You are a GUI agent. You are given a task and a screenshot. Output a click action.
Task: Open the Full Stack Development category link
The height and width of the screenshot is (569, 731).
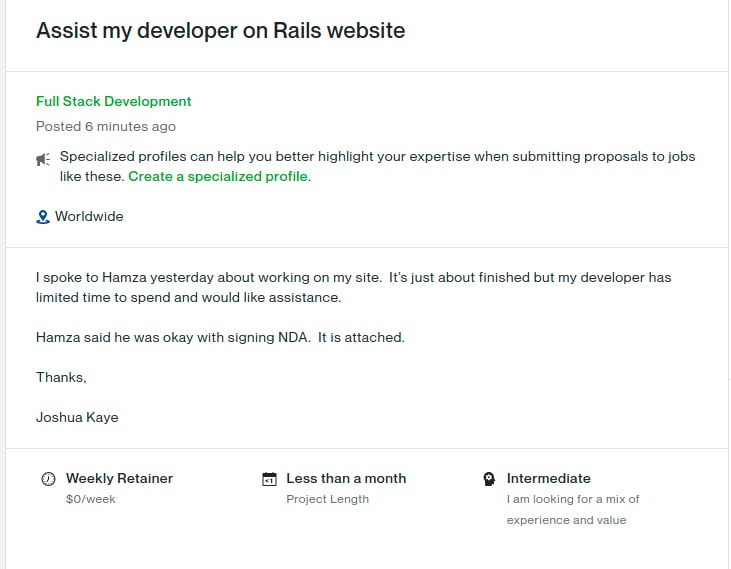(x=113, y=101)
